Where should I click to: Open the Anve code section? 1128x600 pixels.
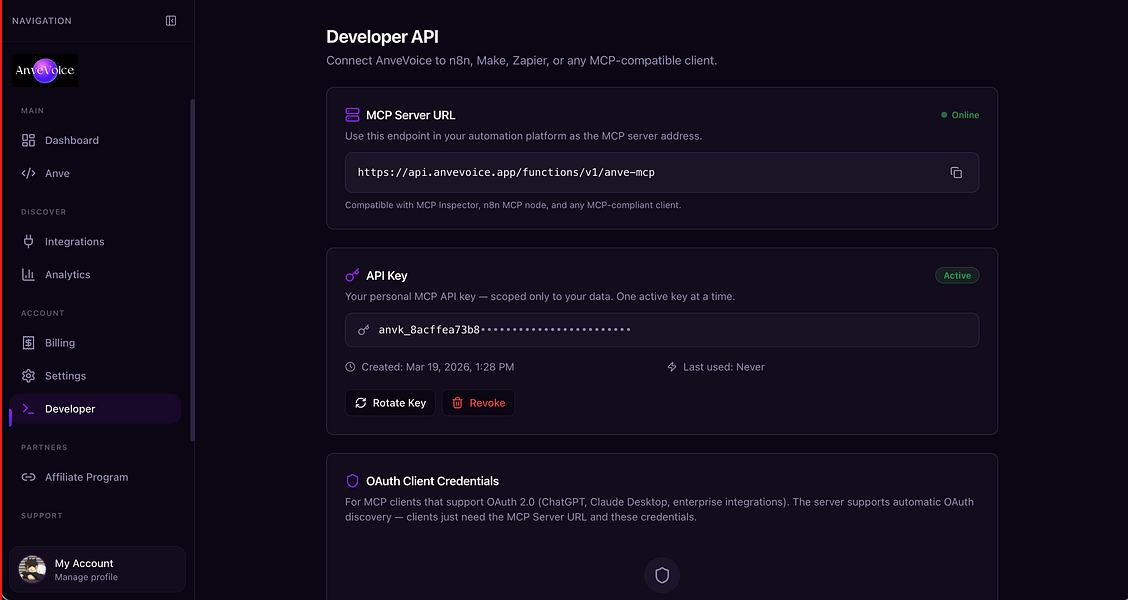pyautogui.click(x=95, y=173)
